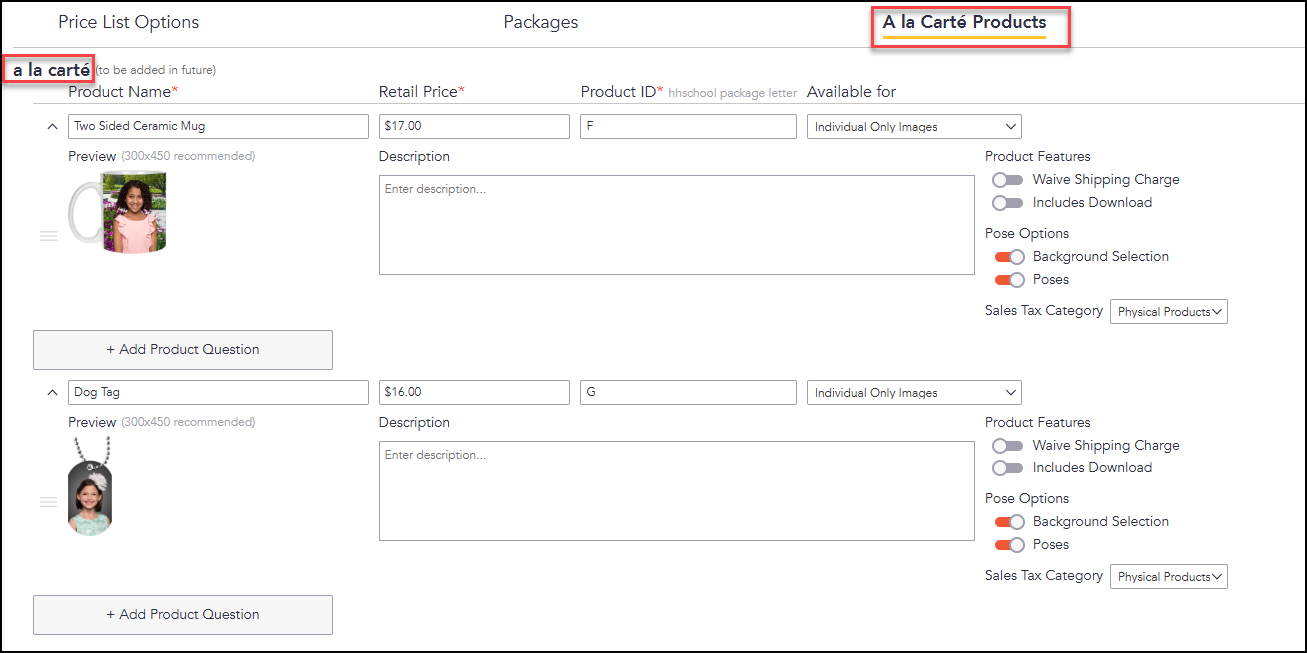Viewport: 1307px width, 653px height.
Task: Enable Waive Shipping Charge for the mug
Action: tap(1008, 180)
